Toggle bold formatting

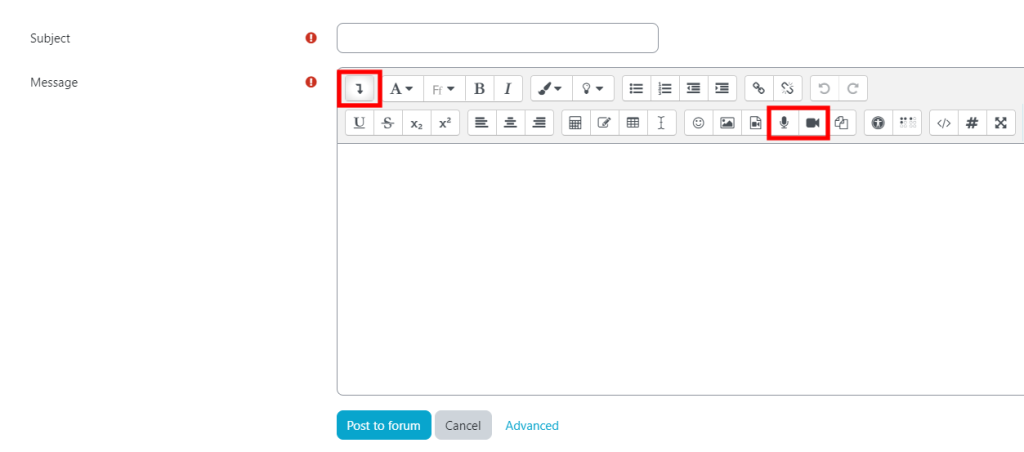479,89
